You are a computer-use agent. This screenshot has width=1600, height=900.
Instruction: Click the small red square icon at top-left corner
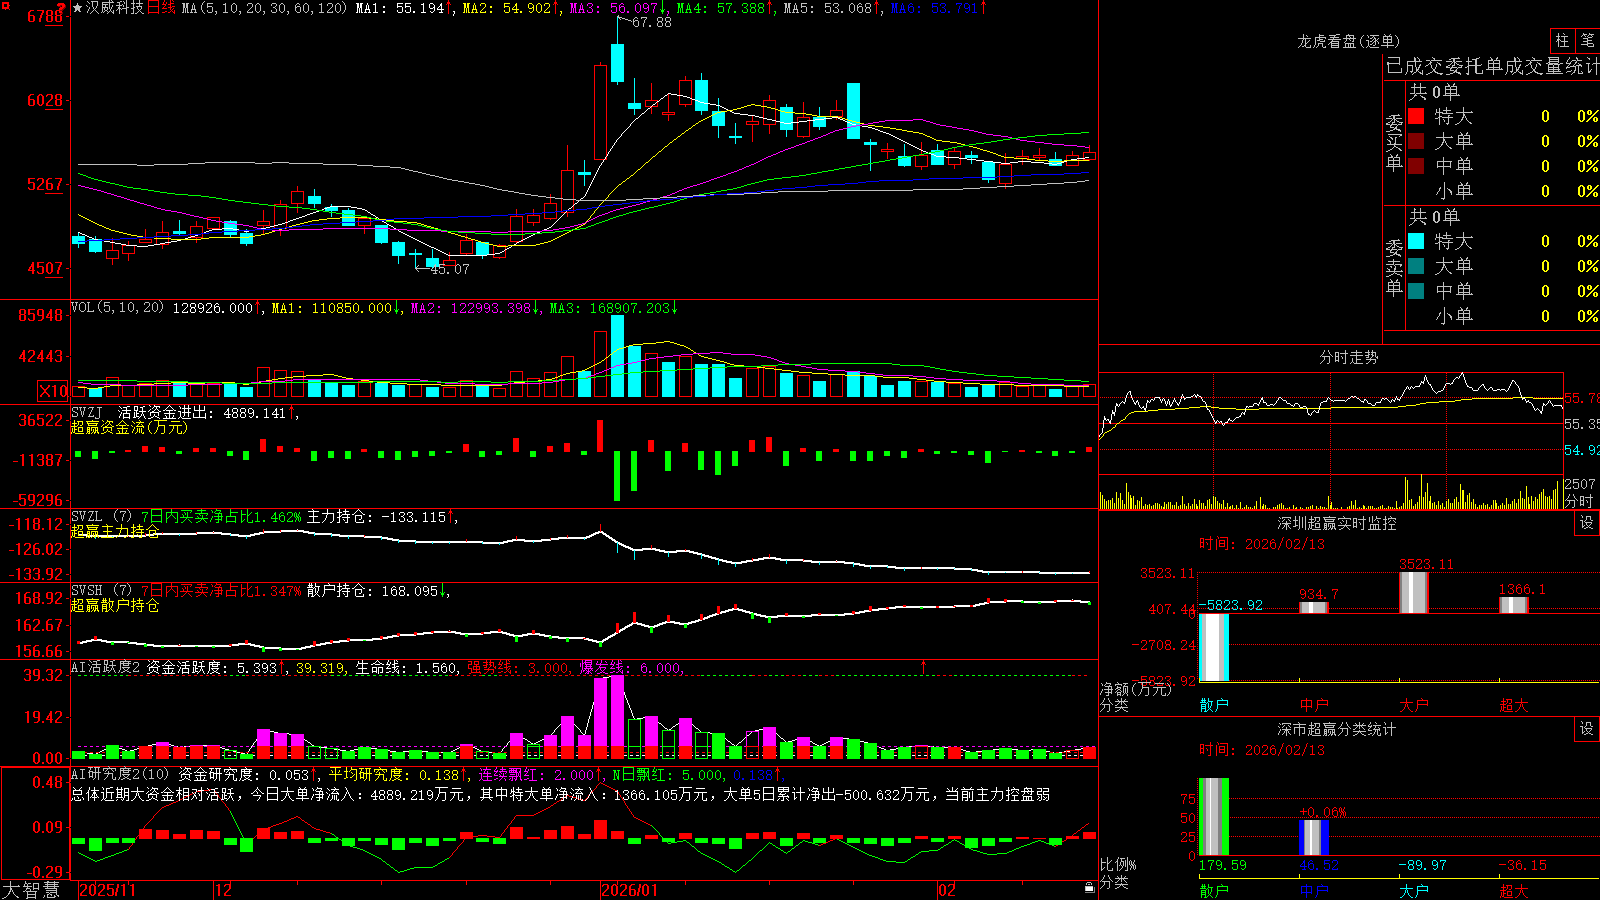[5, 6]
